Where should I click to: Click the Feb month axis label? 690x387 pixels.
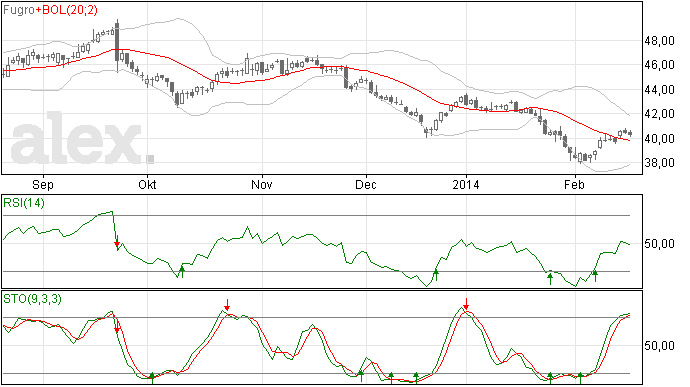[x=574, y=184]
